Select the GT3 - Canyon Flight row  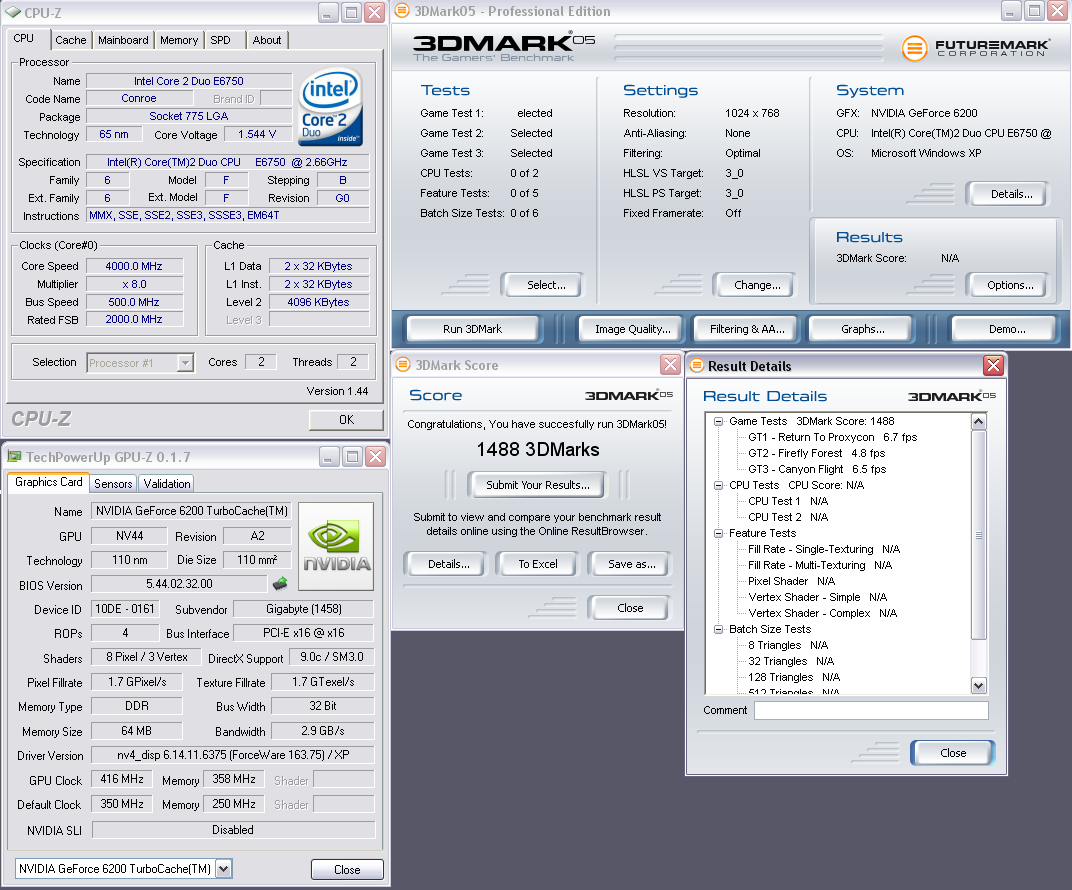tap(817, 469)
